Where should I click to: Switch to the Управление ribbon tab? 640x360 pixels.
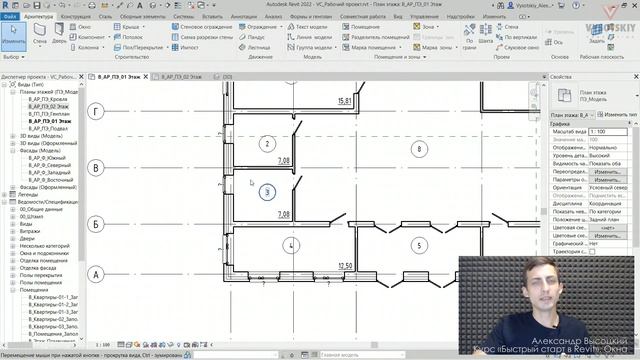tap(424, 16)
